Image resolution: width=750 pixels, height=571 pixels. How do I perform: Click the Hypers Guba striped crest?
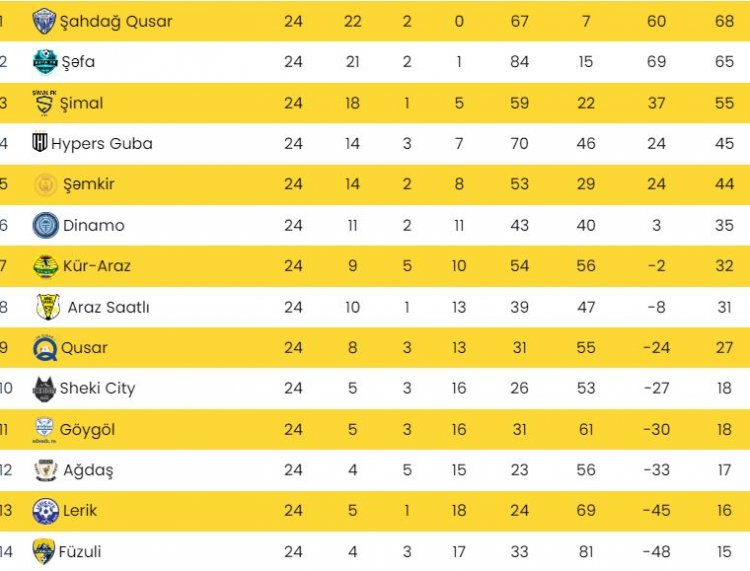click(40, 143)
